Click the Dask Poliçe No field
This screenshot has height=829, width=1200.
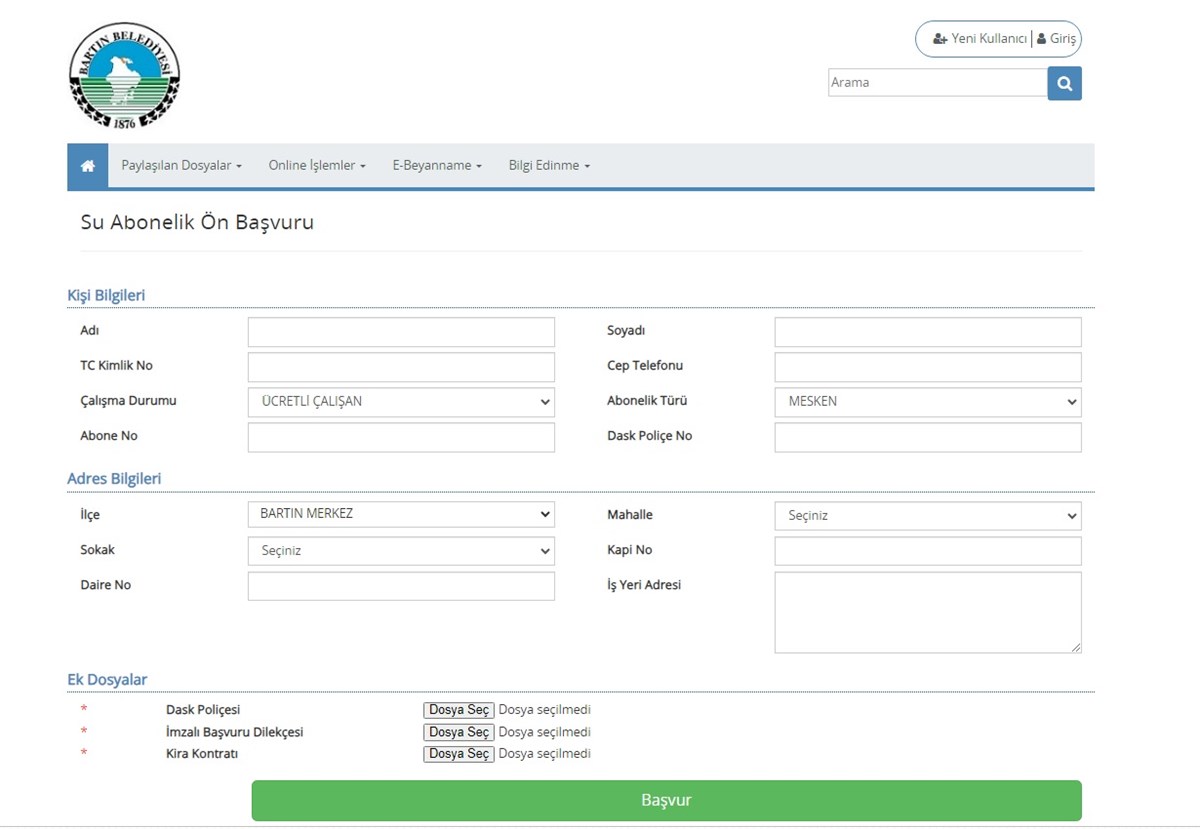[x=928, y=437]
